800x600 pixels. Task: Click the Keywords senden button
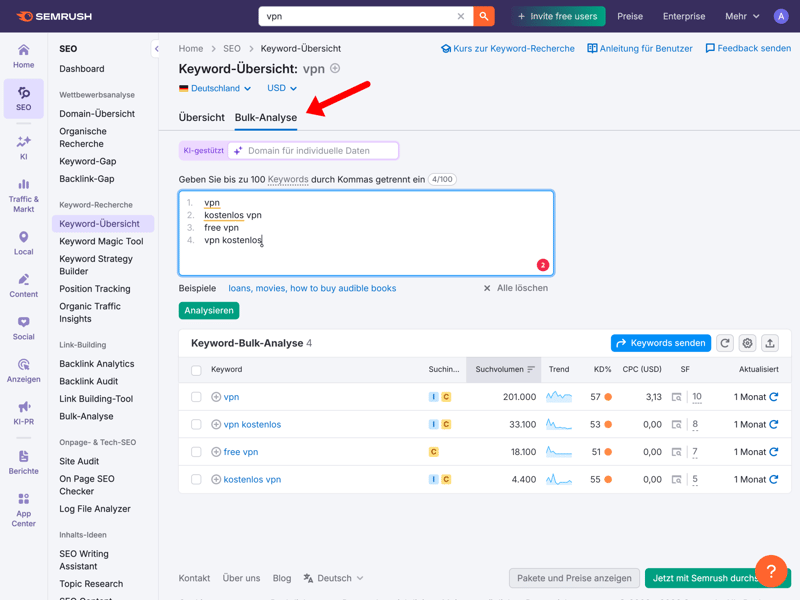click(x=660, y=343)
